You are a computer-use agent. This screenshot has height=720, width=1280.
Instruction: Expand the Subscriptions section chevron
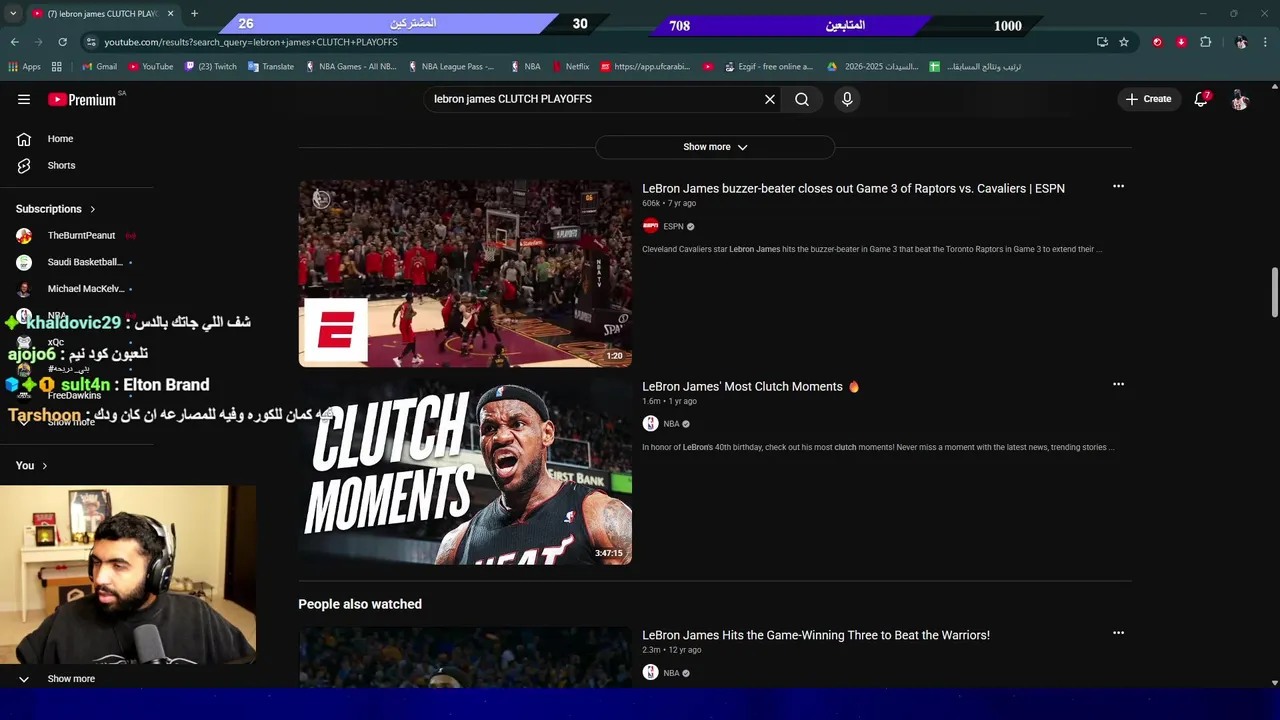tap(92, 209)
